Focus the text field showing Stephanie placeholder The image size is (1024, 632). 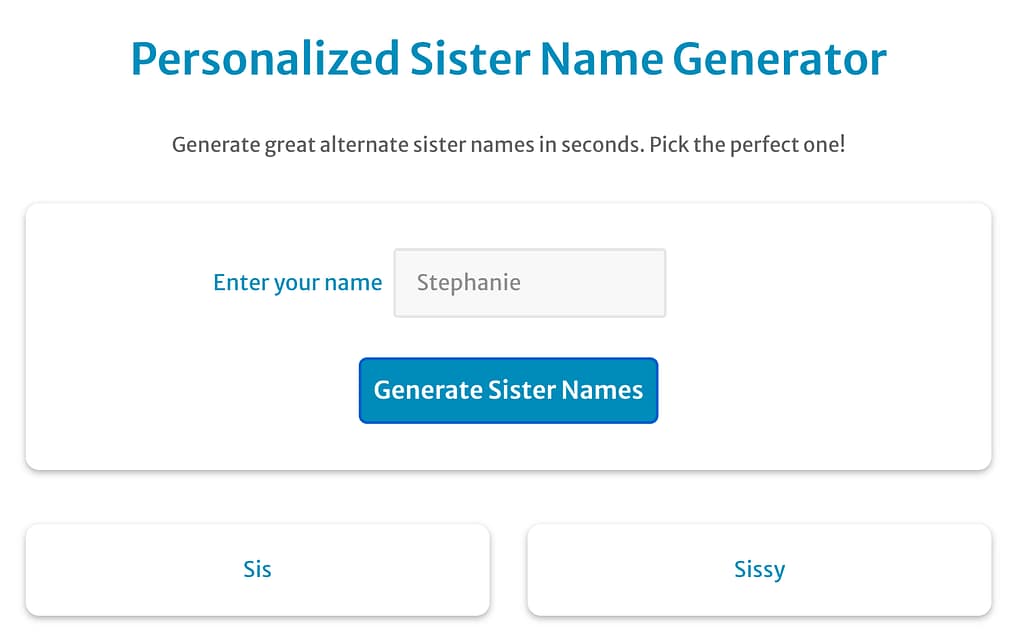tap(530, 283)
